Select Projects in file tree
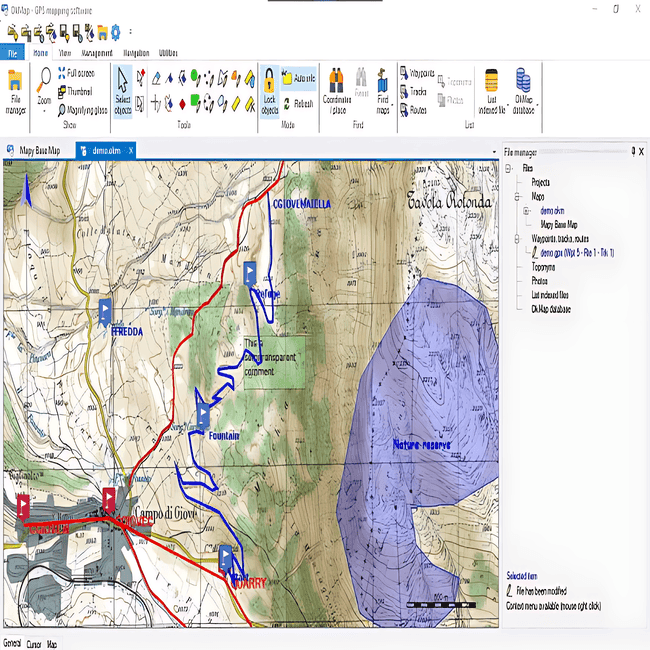Image resolution: width=650 pixels, height=650 pixels. click(x=541, y=182)
